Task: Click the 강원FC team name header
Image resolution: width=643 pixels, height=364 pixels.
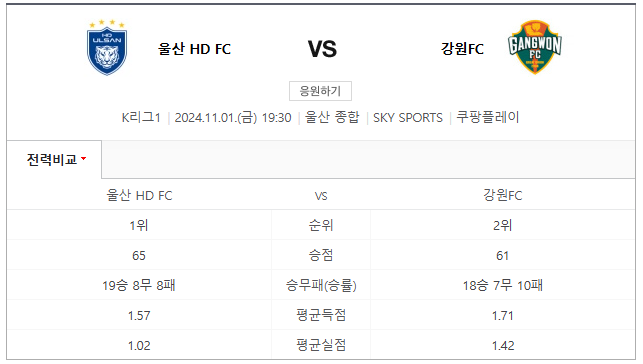Action: coord(462,49)
